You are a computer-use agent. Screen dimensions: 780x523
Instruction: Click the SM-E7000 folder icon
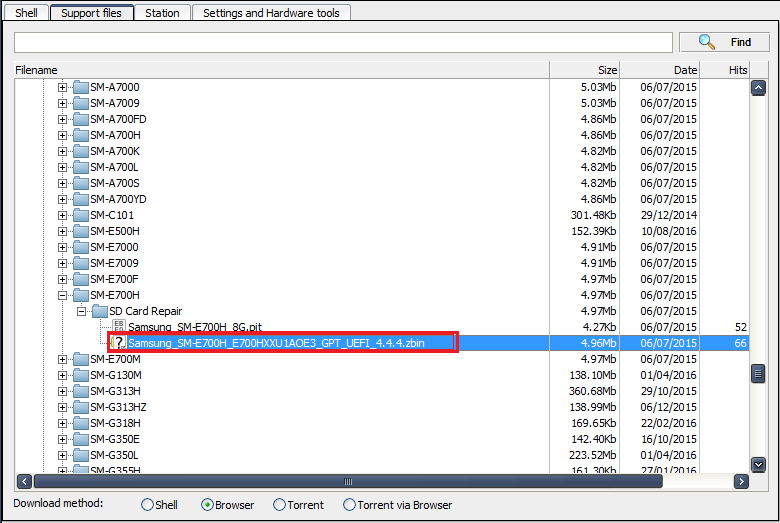[81, 247]
